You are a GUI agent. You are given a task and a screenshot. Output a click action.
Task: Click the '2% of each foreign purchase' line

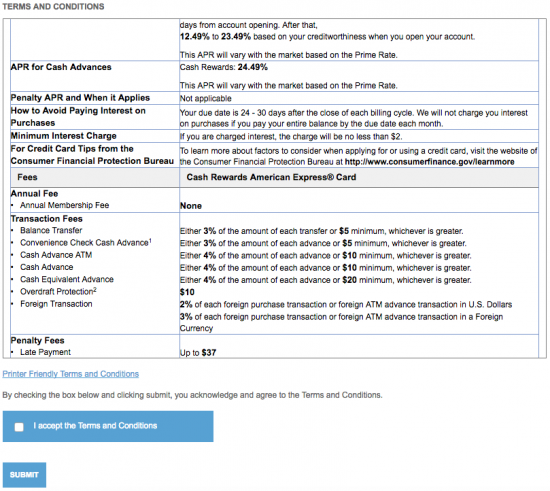pyautogui.click(x=346, y=304)
